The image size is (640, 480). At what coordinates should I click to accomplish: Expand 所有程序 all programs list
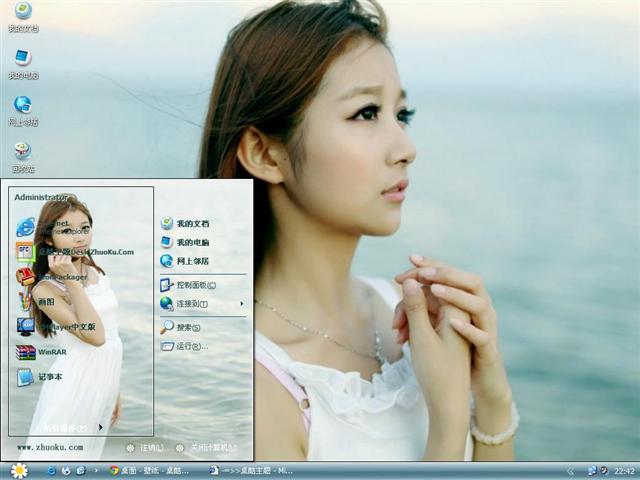[73, 427]
